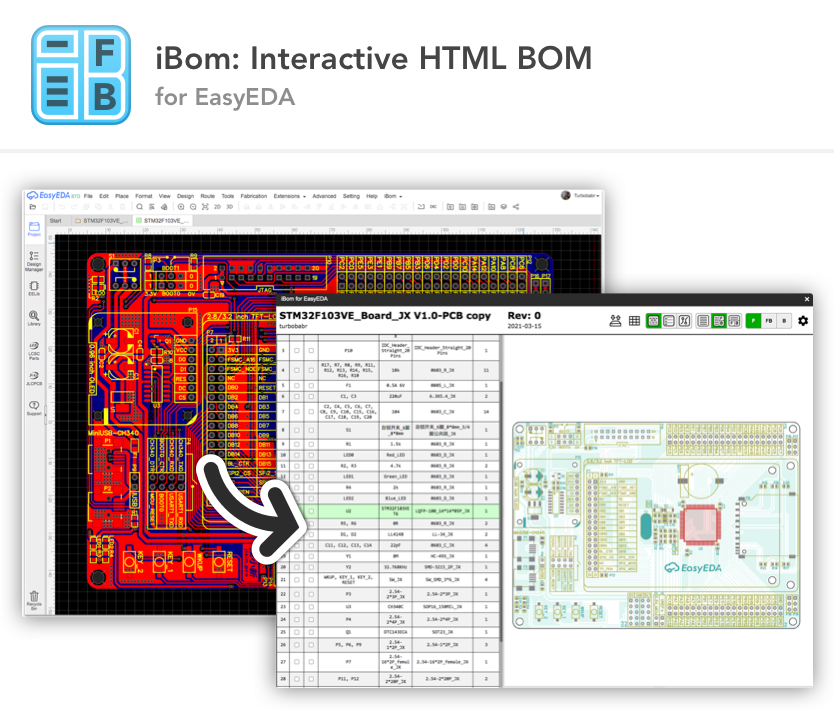Click the magnifier search icon in EasyEDA toolbar
The height and width of the screenshot is (726, 835).
pos(140,207)
